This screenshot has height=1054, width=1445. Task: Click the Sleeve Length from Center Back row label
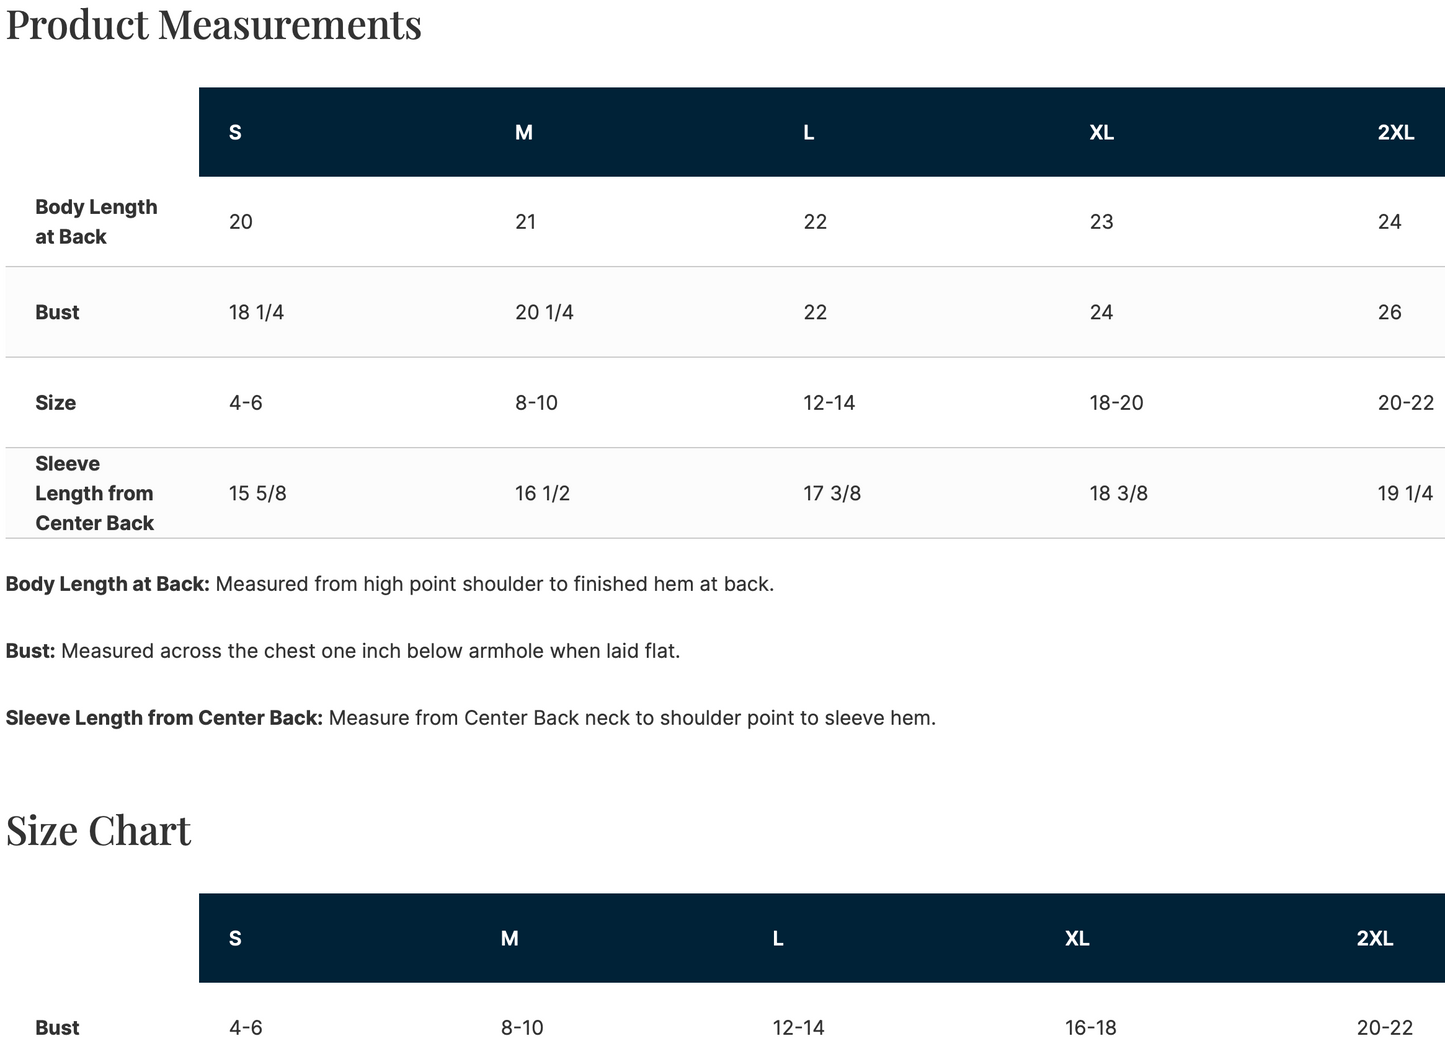[x=95, y=493]
